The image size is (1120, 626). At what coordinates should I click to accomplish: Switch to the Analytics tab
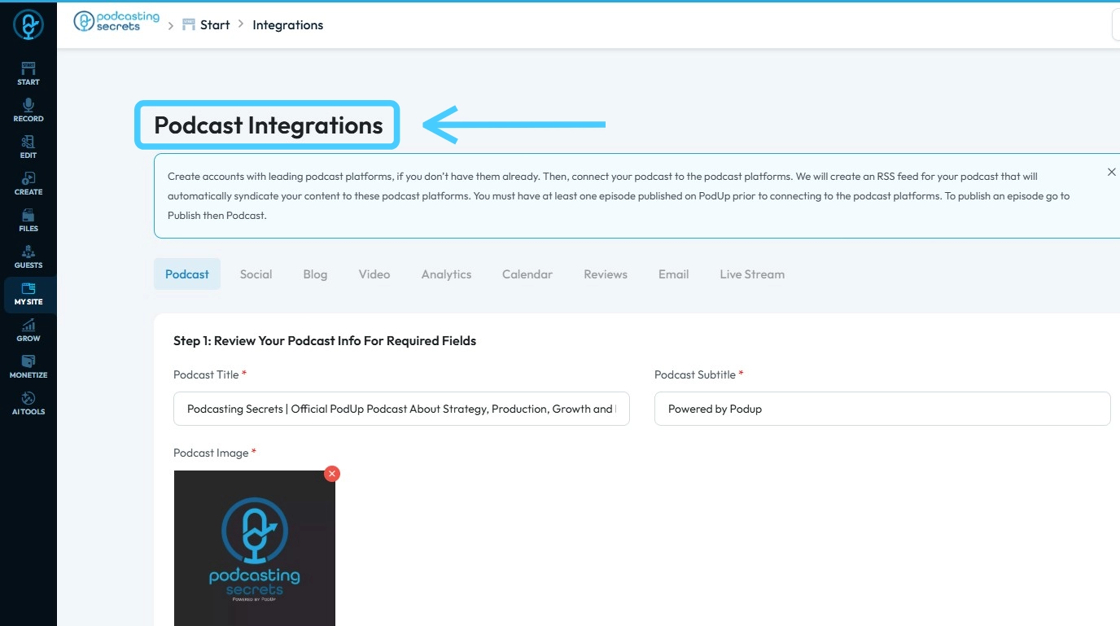pos(446,274)
